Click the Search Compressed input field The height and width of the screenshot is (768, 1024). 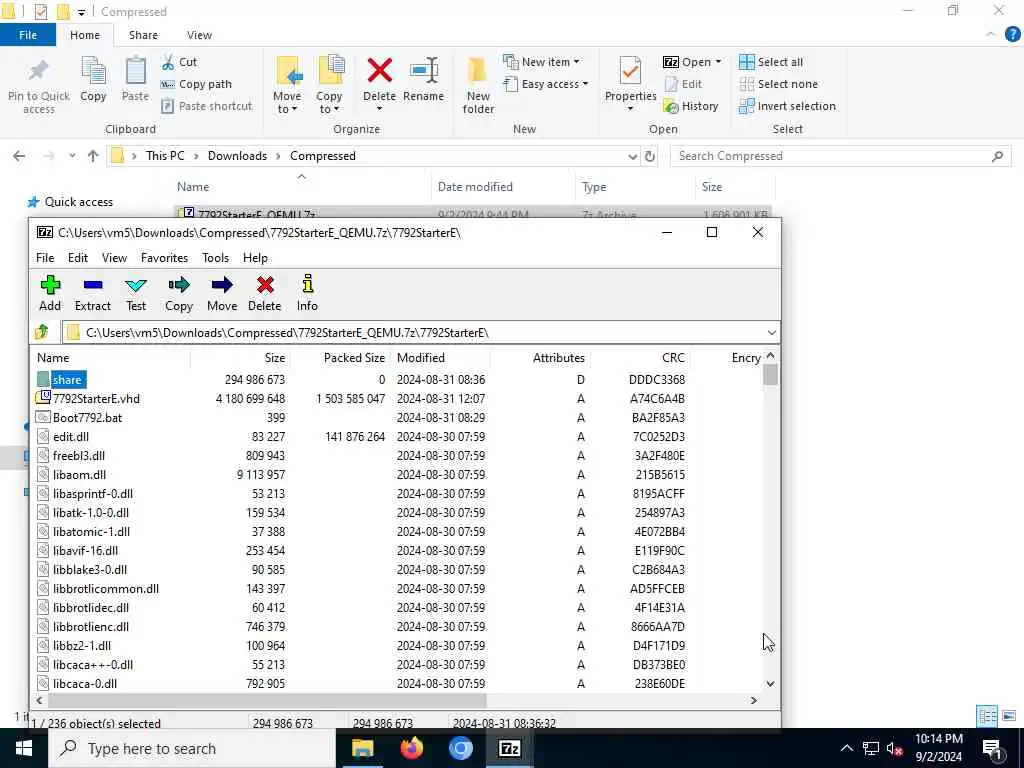[840, 156]
